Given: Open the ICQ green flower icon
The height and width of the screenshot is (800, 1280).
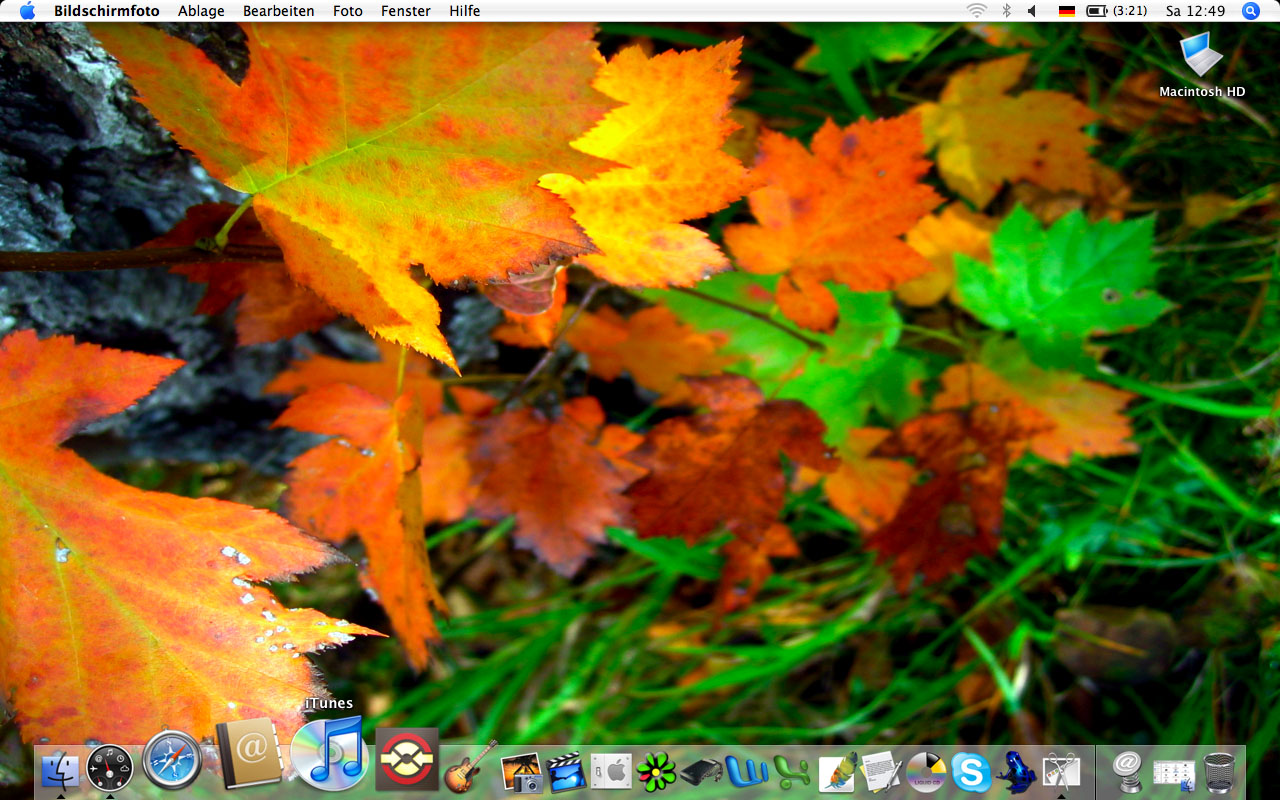Looking at the screenshot, I should pyautogui.click(x=656, y=772).
